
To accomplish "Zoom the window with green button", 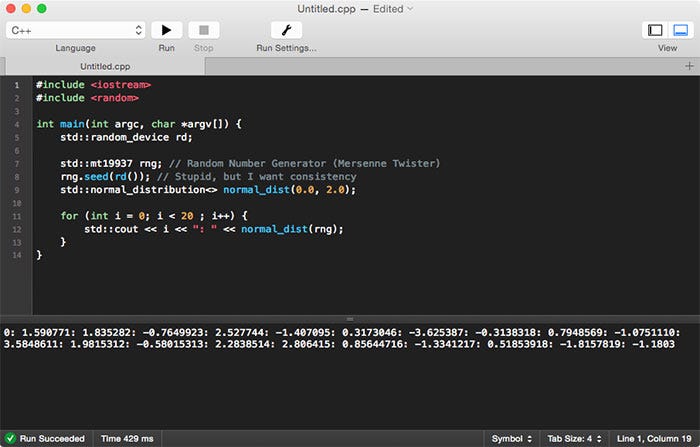I will tap(42, 8).
